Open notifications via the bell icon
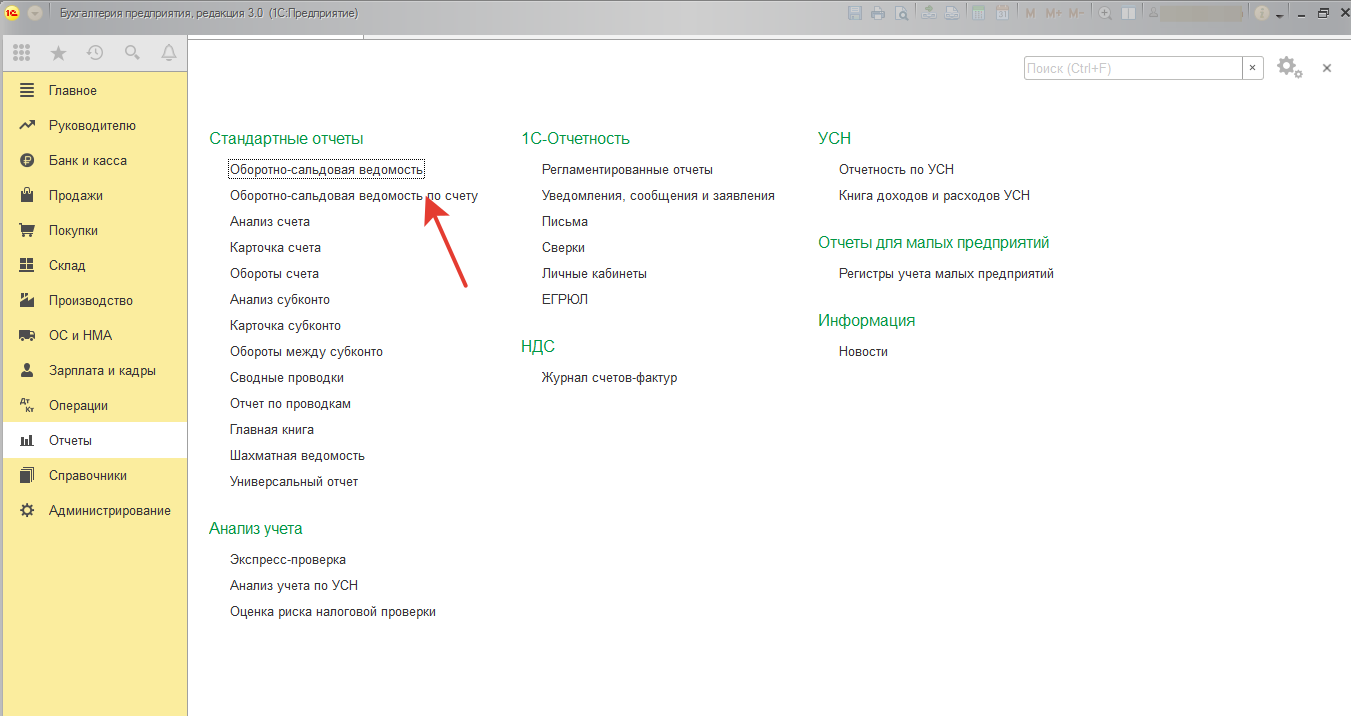This screenshot has width=1351, height=716. tap(169, 53)
